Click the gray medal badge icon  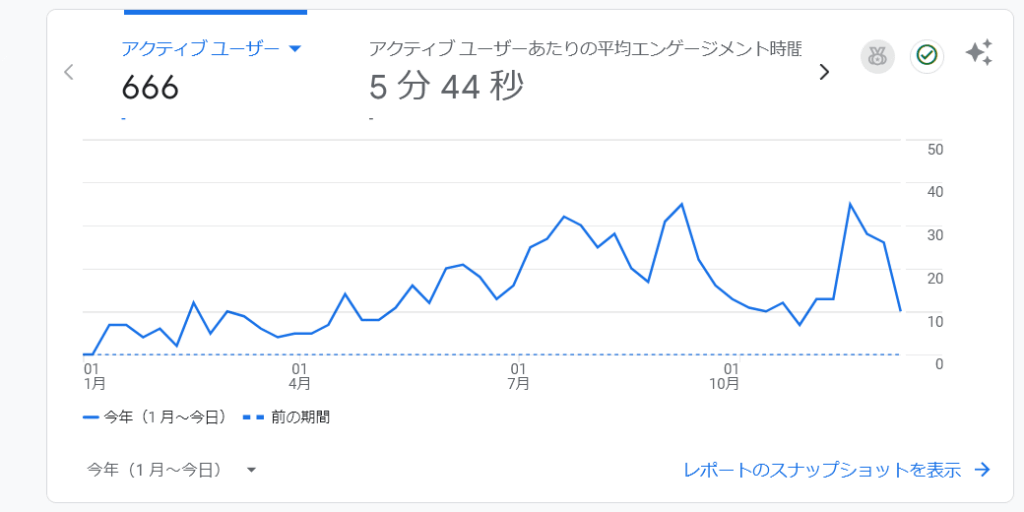(877, 57)
